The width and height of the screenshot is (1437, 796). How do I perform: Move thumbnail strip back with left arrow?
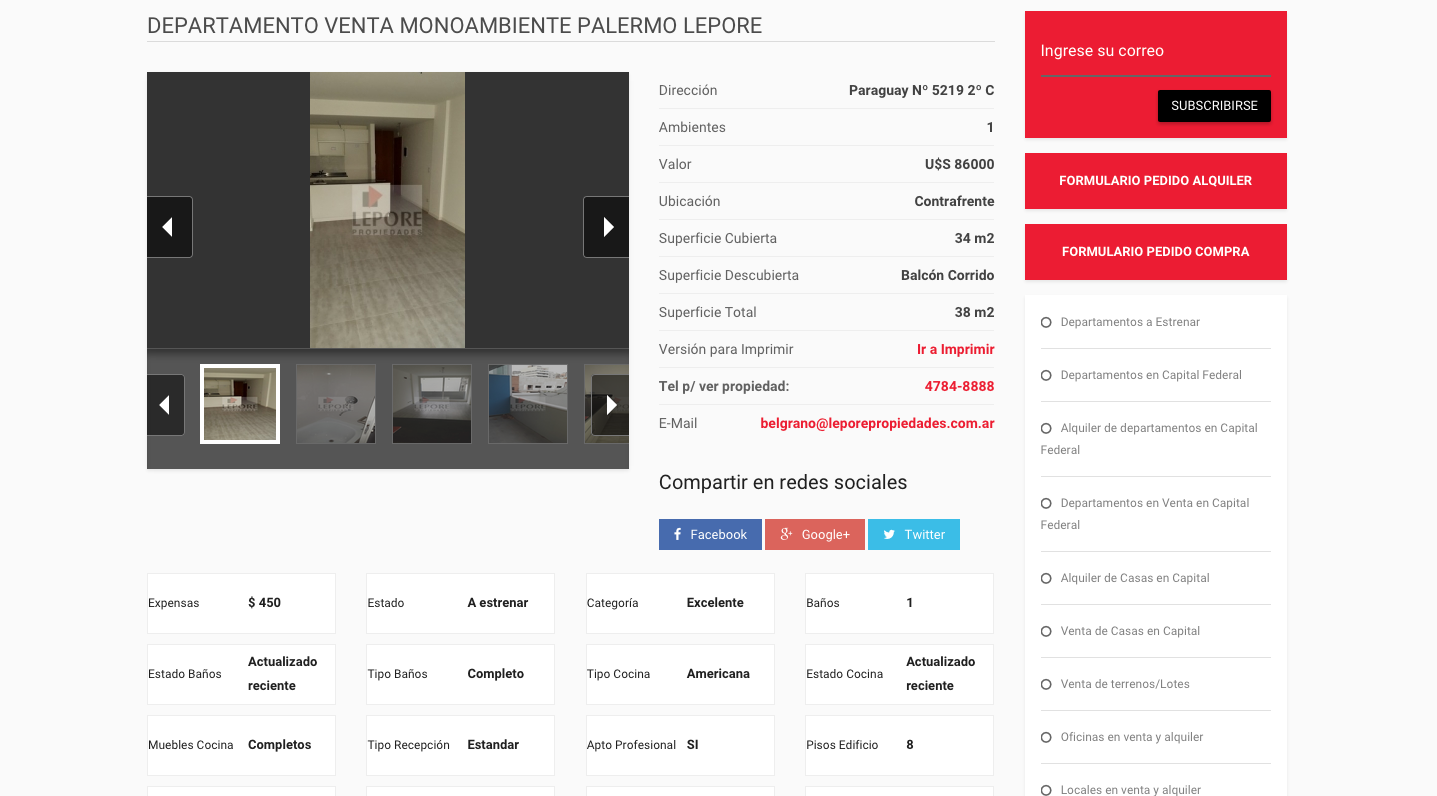point(166,405)
